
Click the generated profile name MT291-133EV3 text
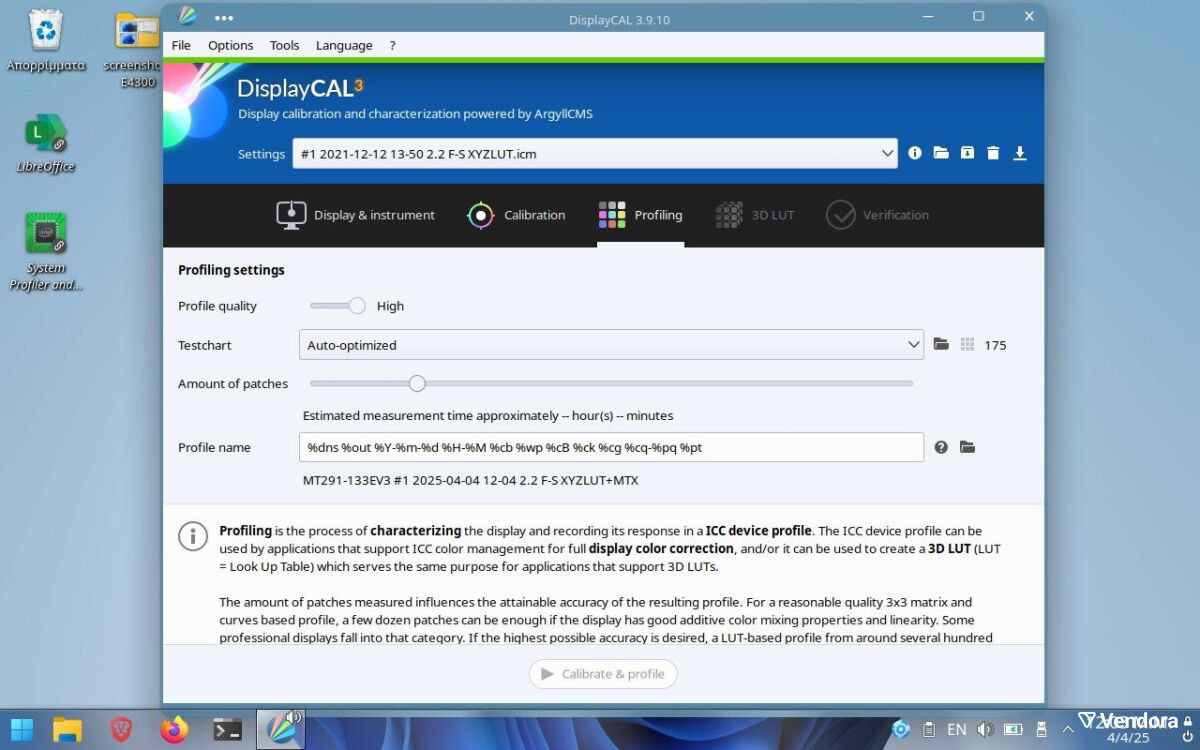(470, 480)
